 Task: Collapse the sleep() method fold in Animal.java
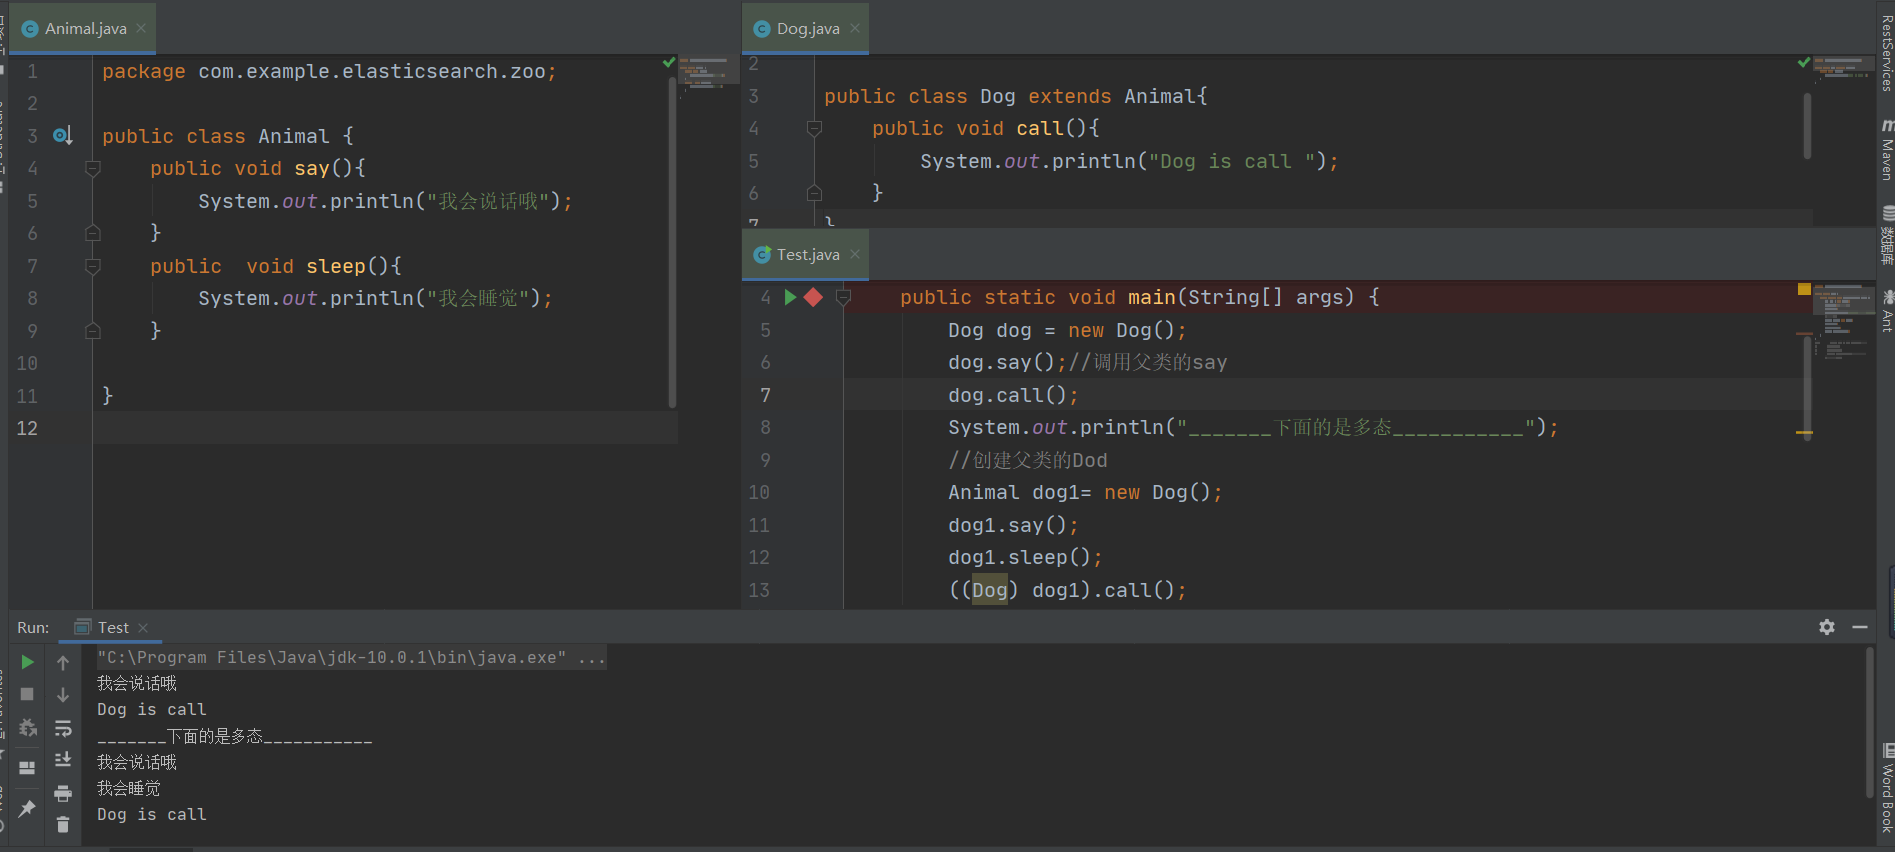(93, 266)
